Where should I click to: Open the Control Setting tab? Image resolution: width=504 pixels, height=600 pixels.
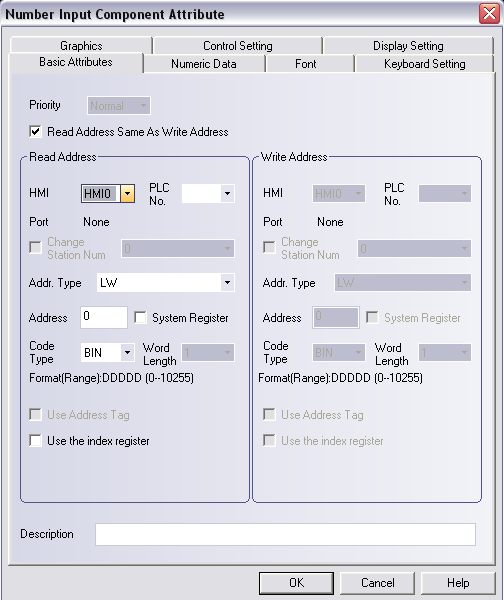238,46
